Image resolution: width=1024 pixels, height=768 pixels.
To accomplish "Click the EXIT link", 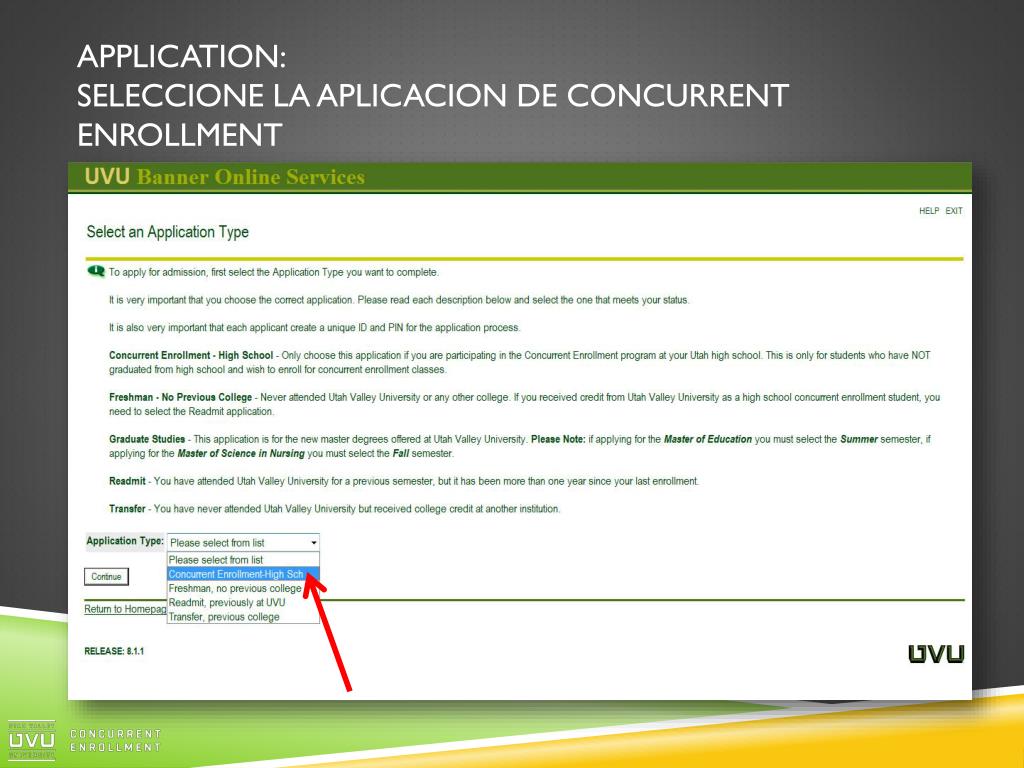I will (x=953, y=211).
